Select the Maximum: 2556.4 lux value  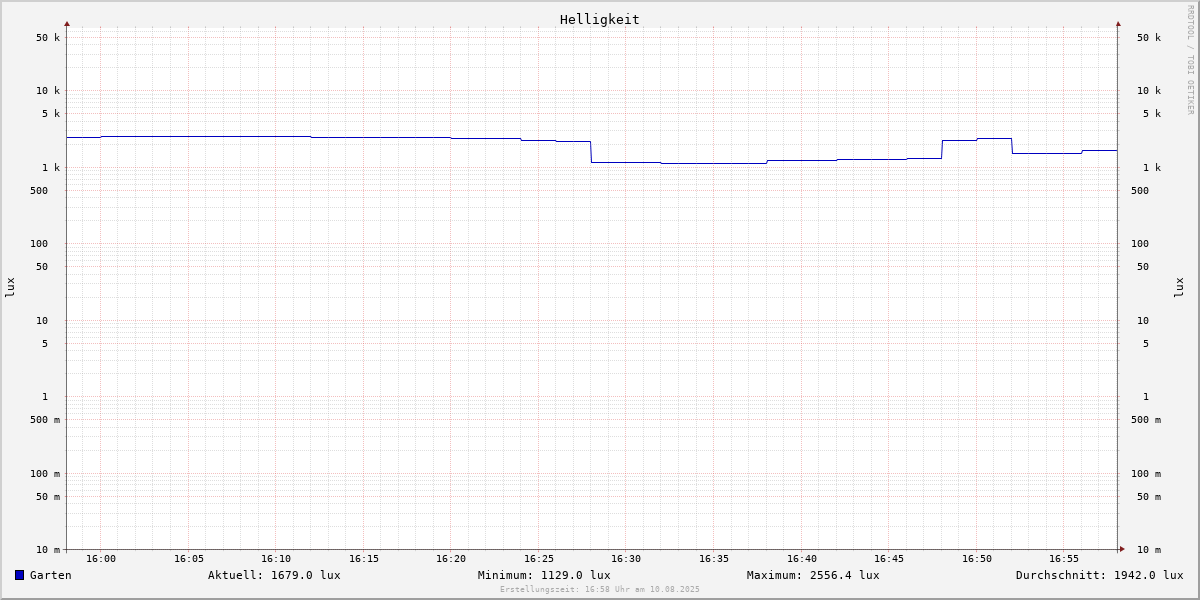pyautogui.click(x=813, y=575)
